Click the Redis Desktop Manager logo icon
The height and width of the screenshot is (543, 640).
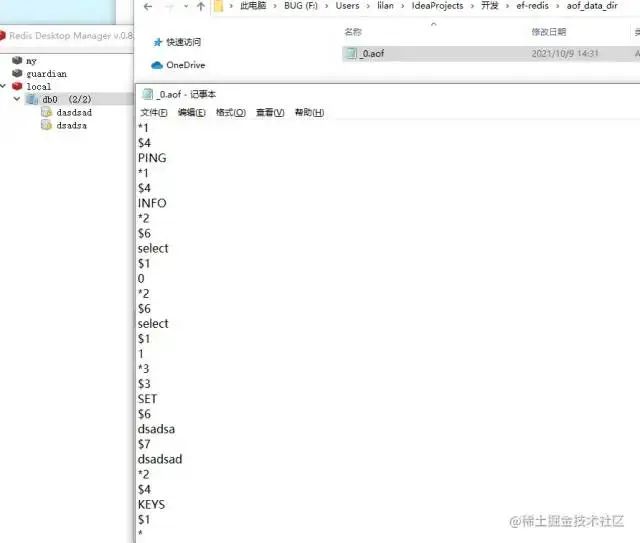2,36
